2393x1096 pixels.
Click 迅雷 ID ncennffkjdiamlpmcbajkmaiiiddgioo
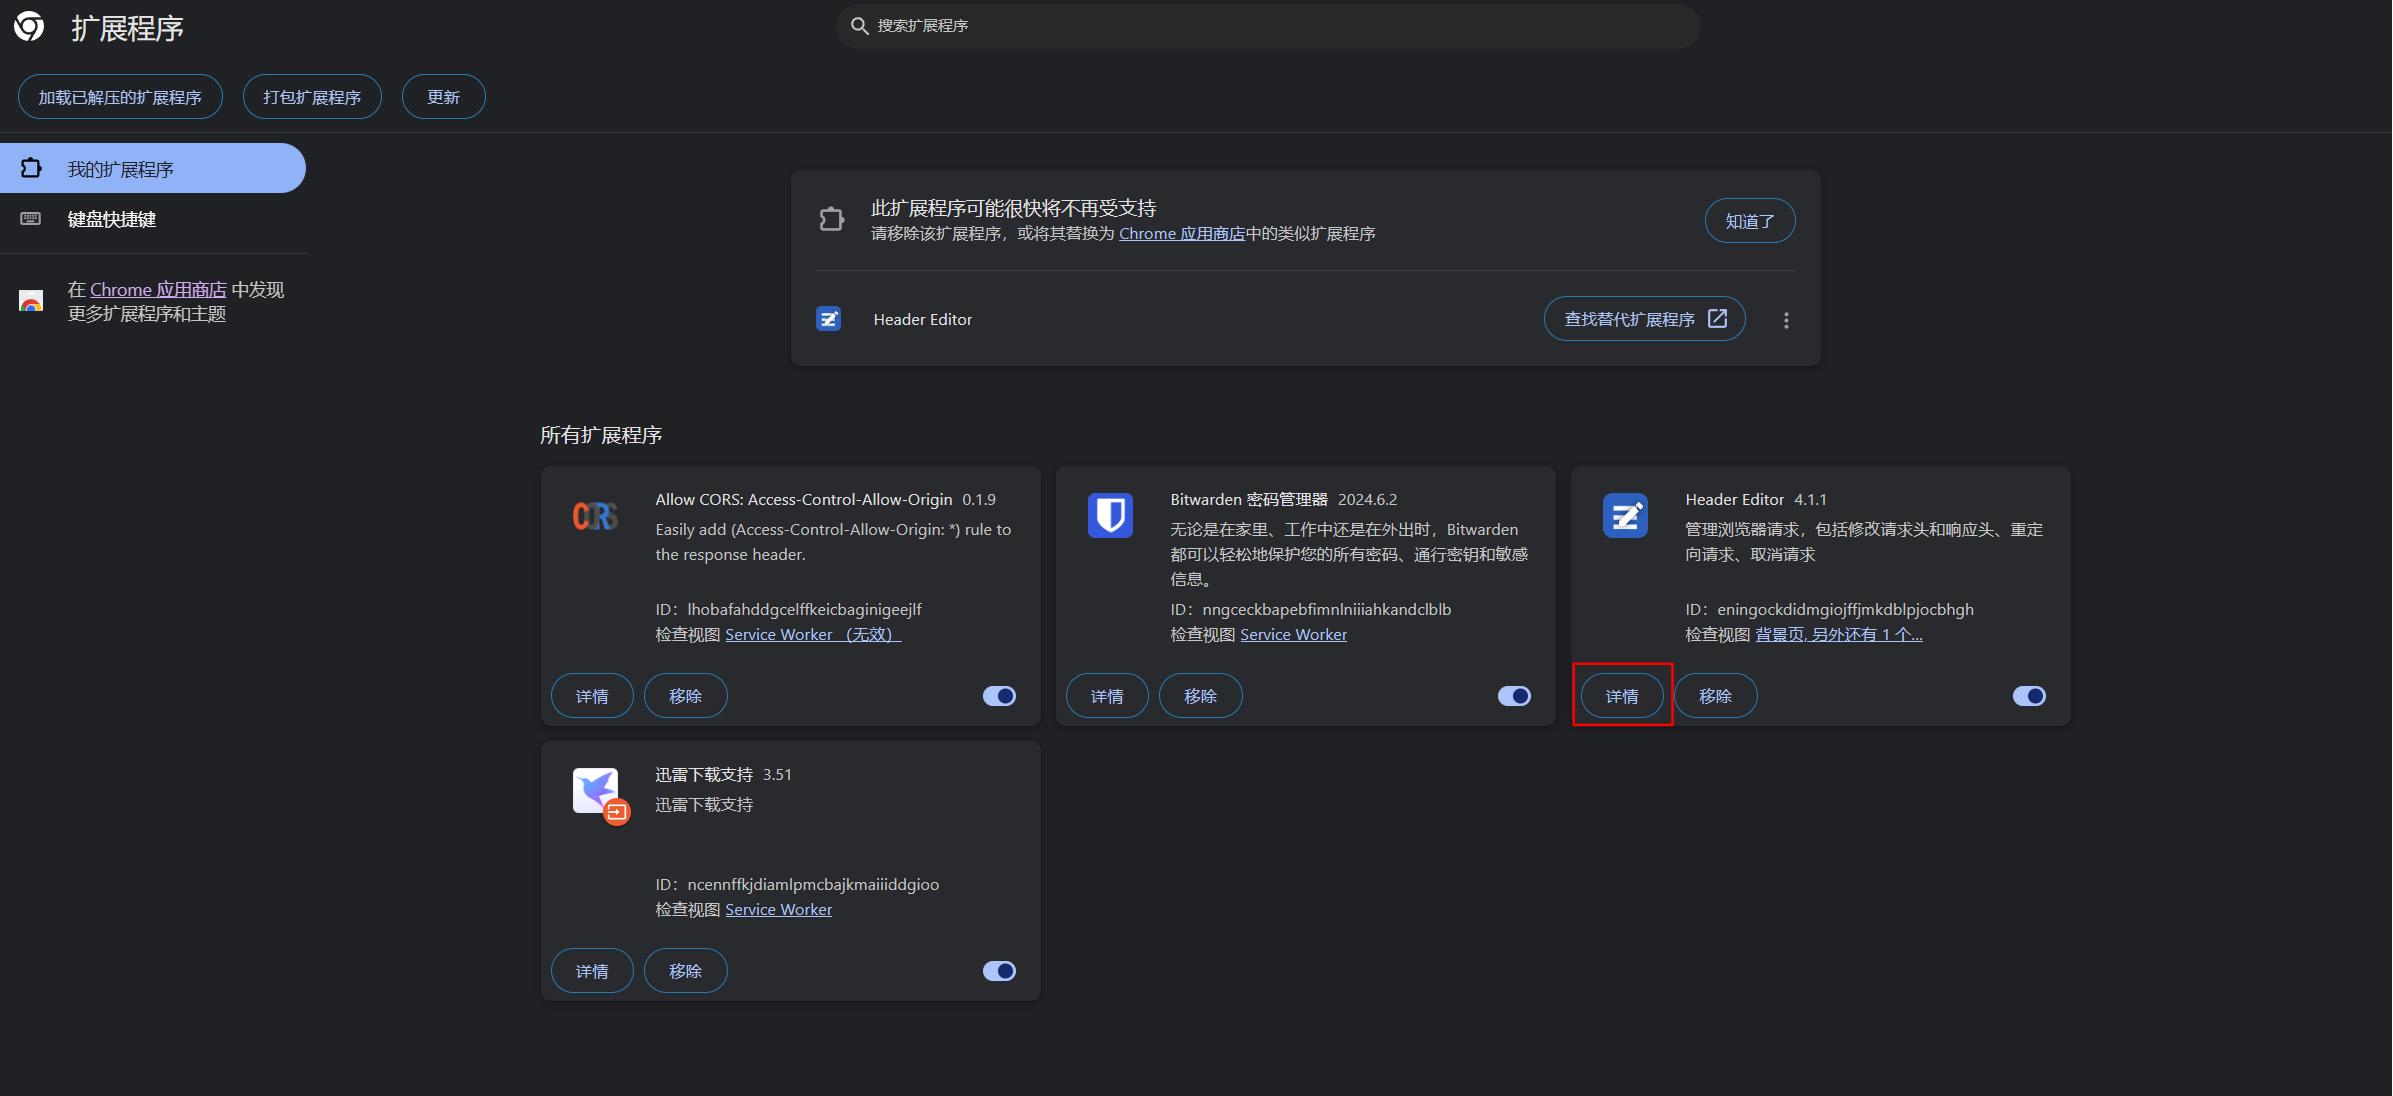click(813, 884)
